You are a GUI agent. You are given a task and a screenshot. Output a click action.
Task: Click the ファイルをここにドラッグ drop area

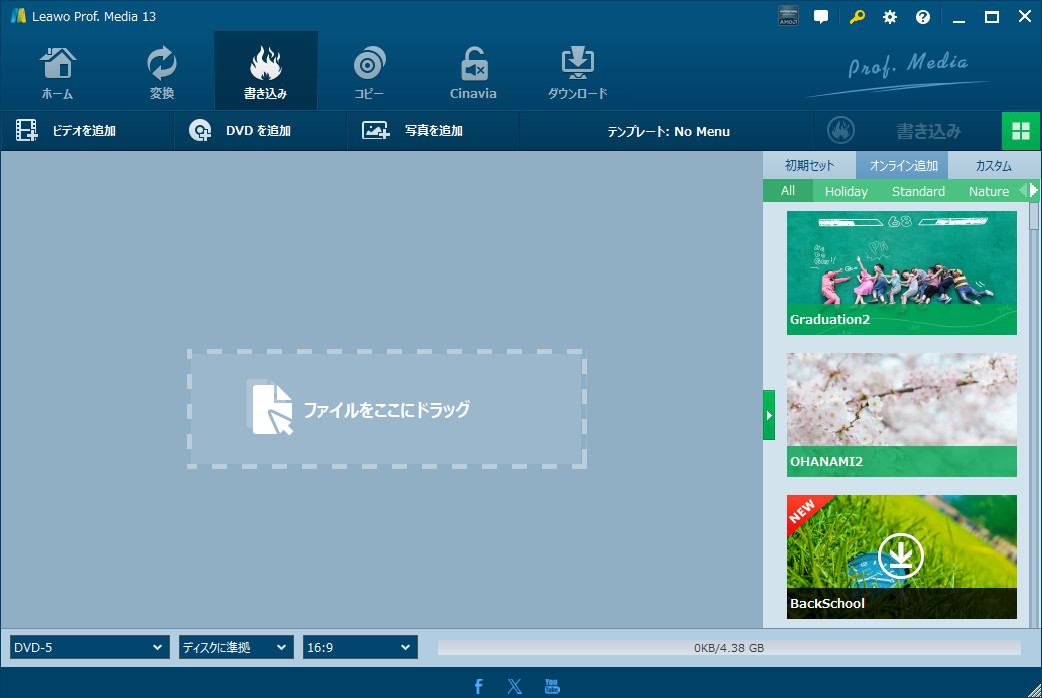[387, 409]
